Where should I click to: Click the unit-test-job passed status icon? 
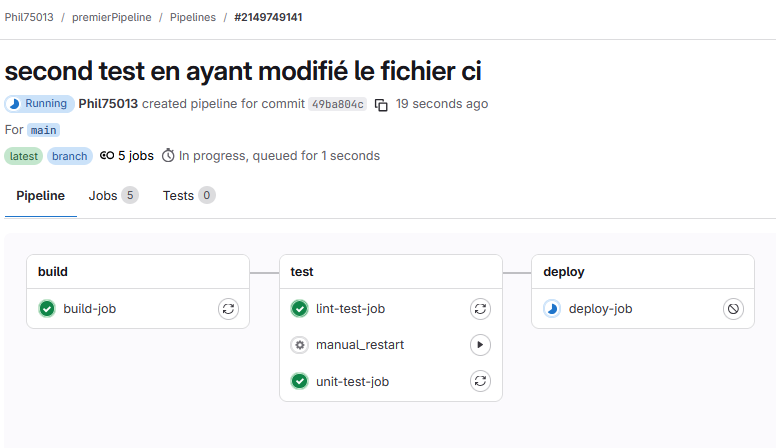point(299,381)
